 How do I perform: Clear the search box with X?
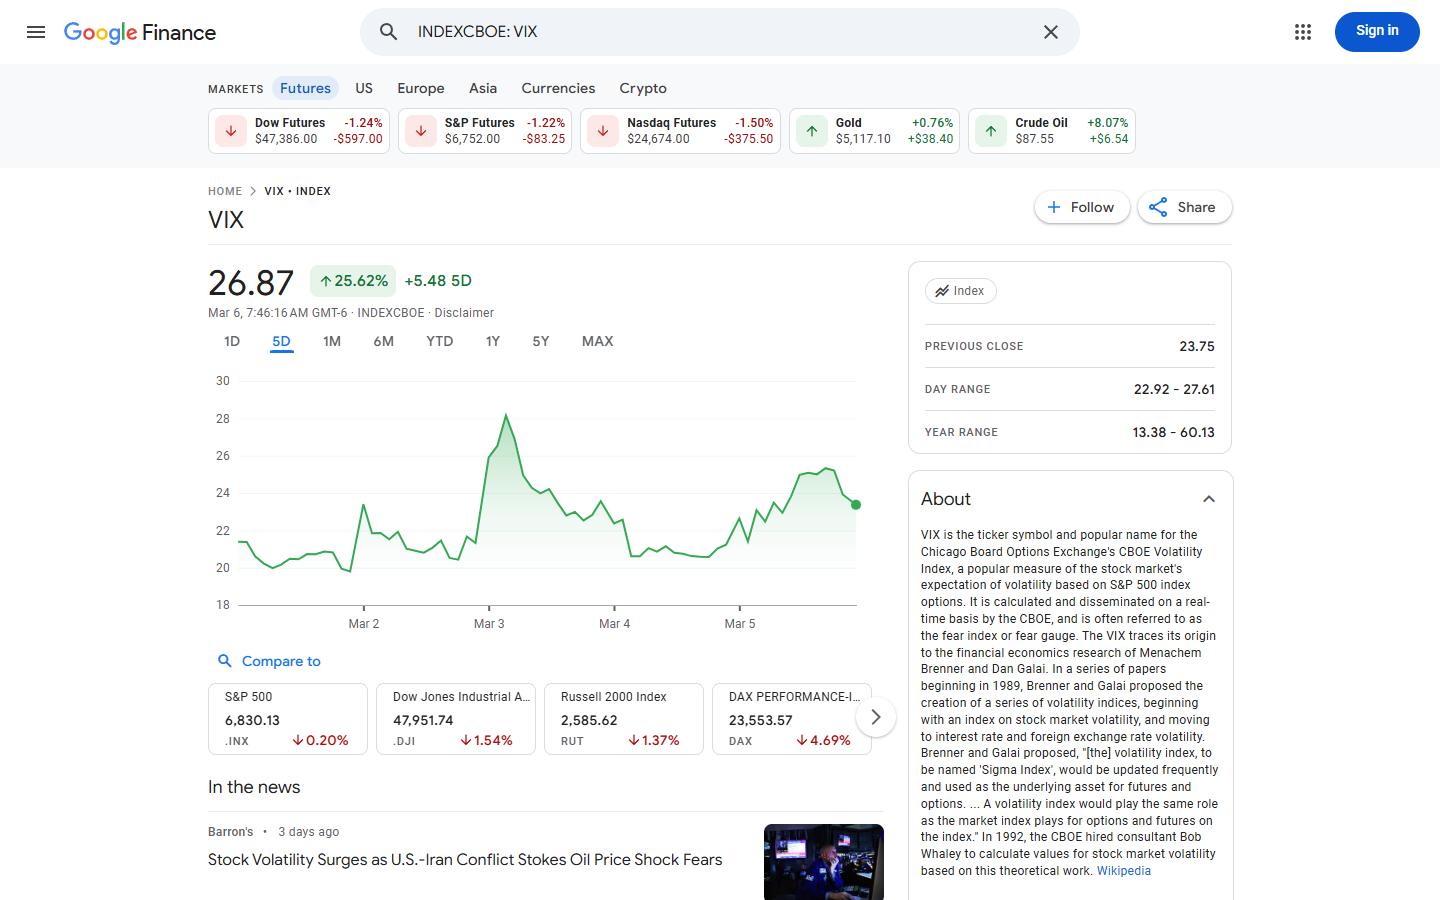tap(1050, 32)
